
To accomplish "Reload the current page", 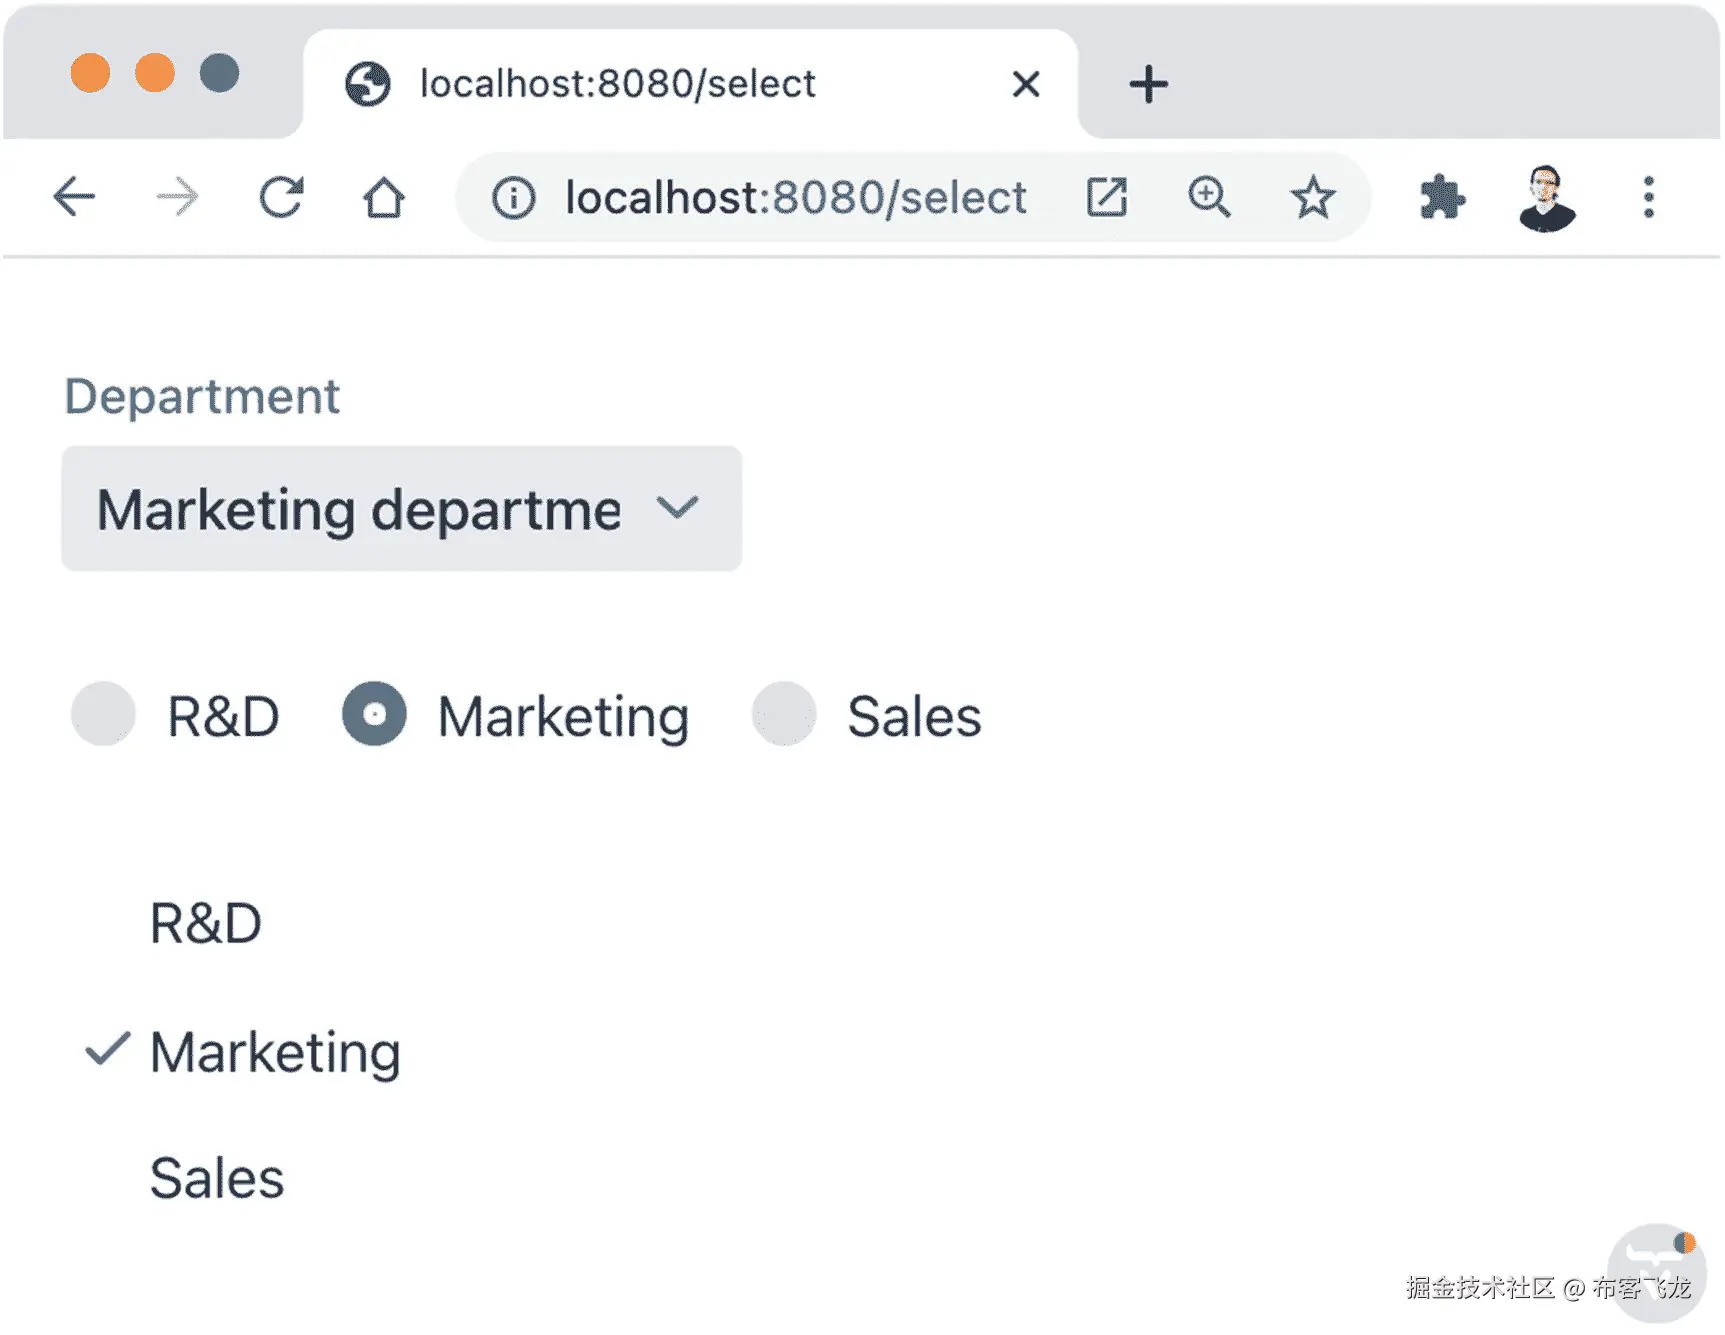I will click(x=281, y=197).
